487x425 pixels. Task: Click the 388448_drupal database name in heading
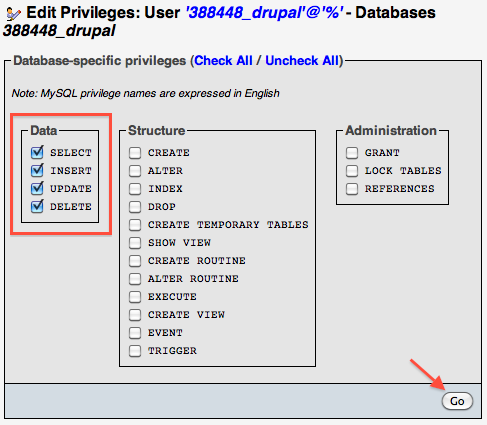pyautogui.click(x=59, y=31)
